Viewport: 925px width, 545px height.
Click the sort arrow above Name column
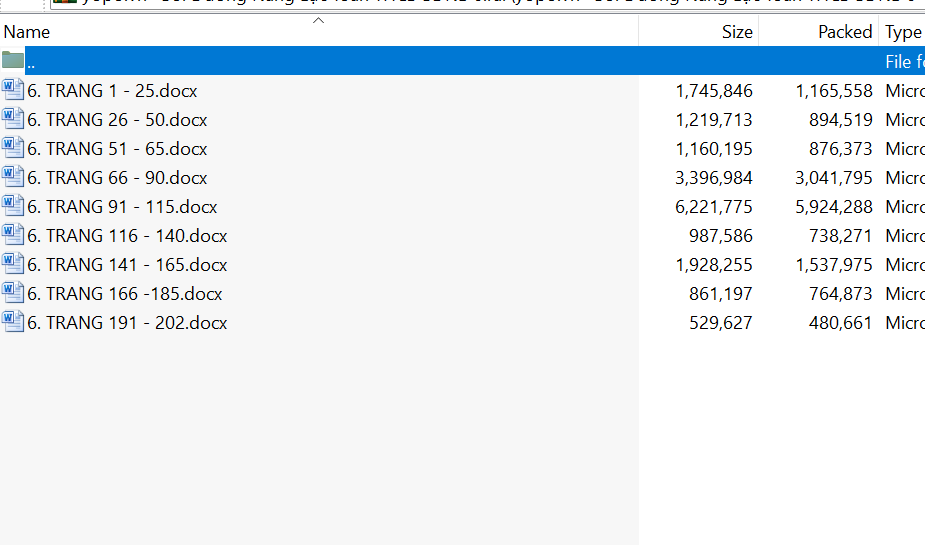319,20
